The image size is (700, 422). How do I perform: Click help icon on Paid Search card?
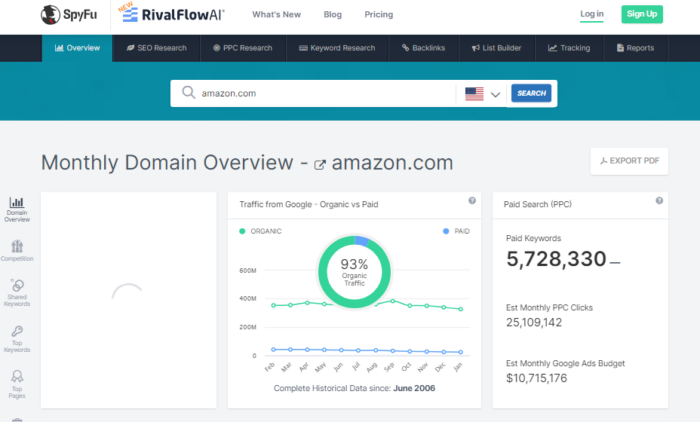pos(659,201)
